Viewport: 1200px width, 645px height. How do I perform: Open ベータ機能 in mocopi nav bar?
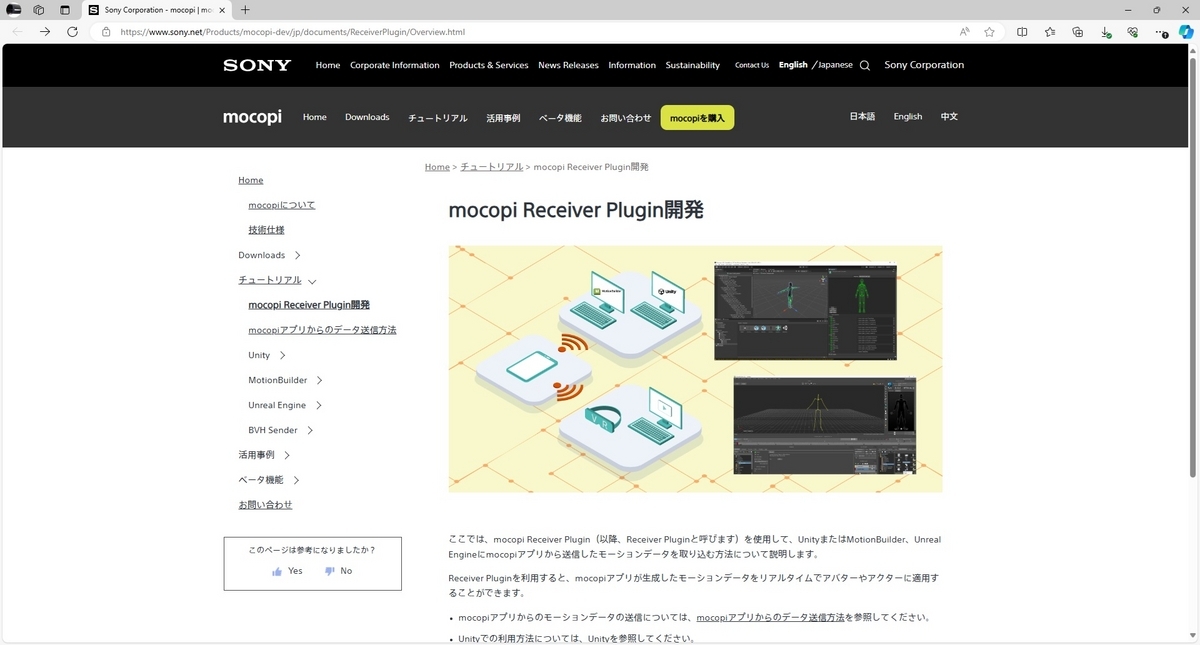pyautogui.click(x=560, y=118)
